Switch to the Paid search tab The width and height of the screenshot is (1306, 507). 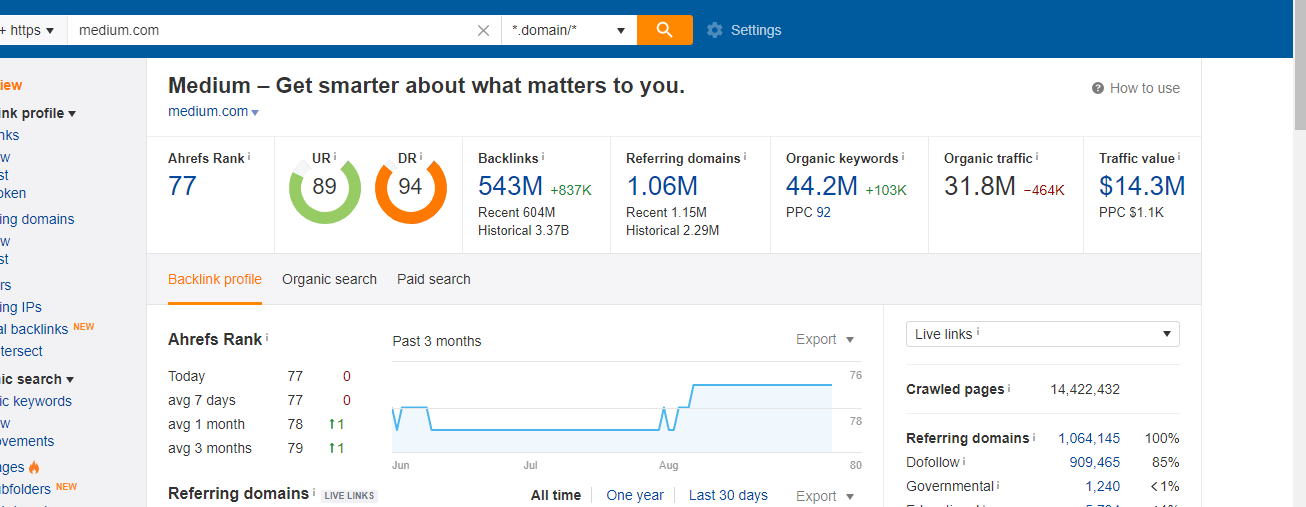(433, 279)
